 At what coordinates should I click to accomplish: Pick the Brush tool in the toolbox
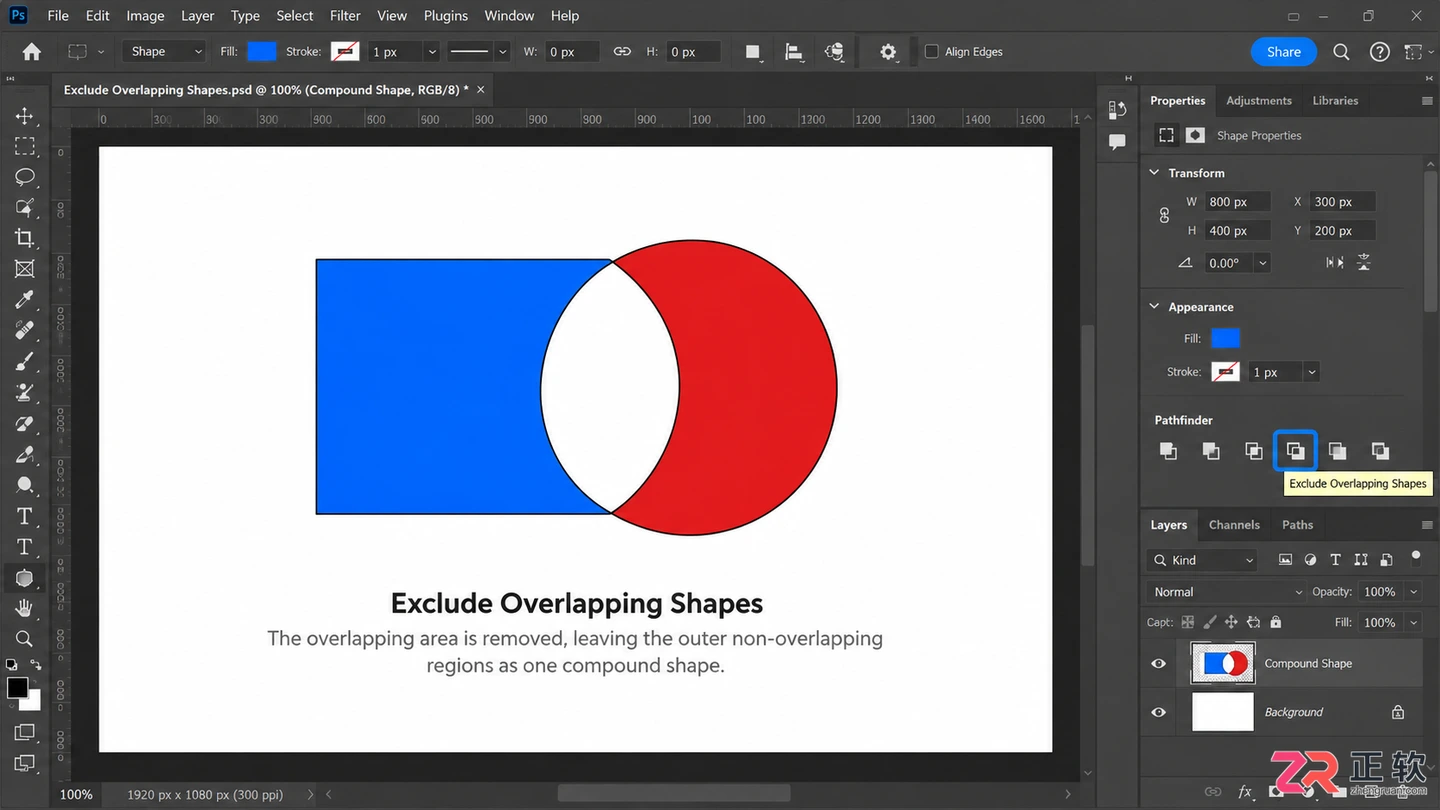[x=24, y=361]
